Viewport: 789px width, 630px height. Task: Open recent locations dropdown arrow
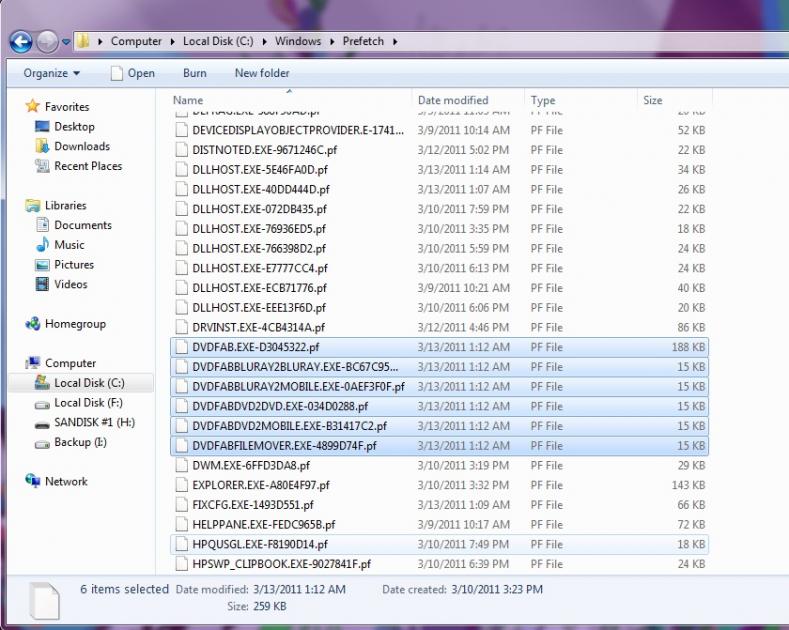[66, 42]
